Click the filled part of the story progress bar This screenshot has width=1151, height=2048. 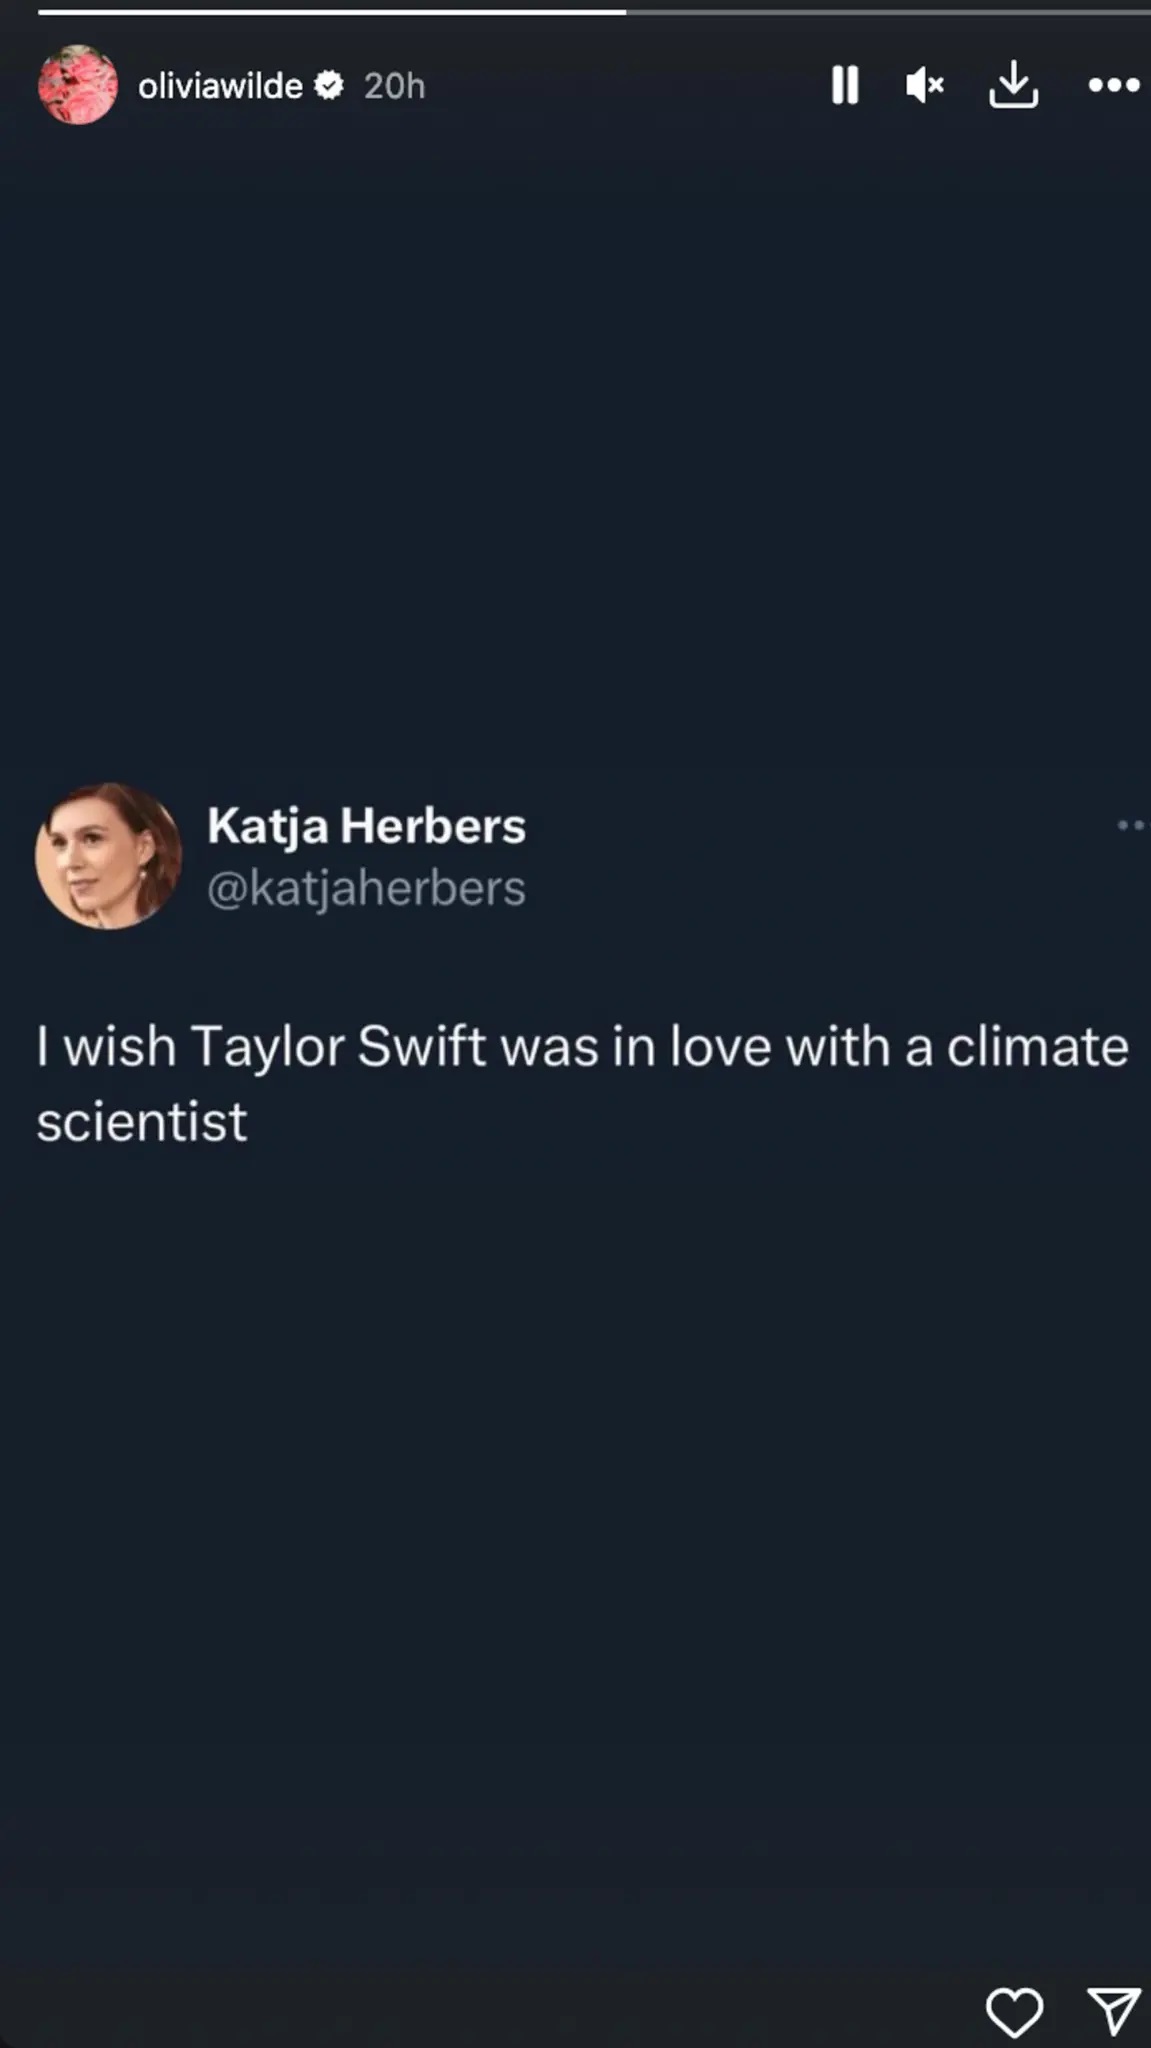(x=330, y=12)
